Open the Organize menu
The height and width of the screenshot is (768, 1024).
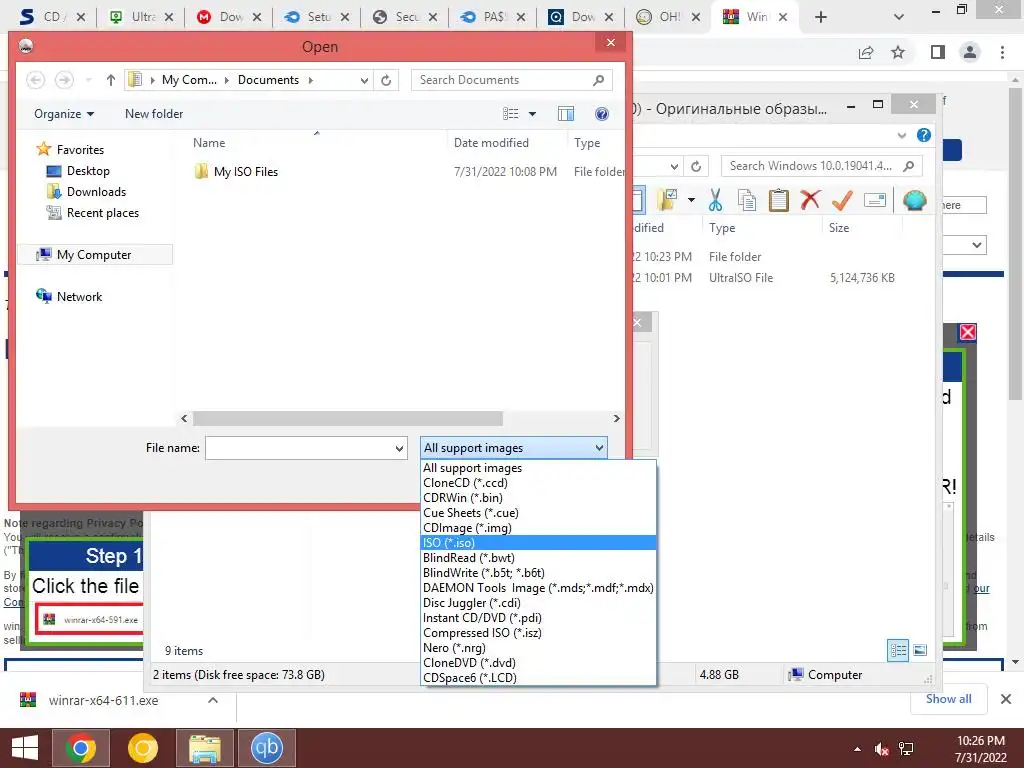click(x=64, y=114)
